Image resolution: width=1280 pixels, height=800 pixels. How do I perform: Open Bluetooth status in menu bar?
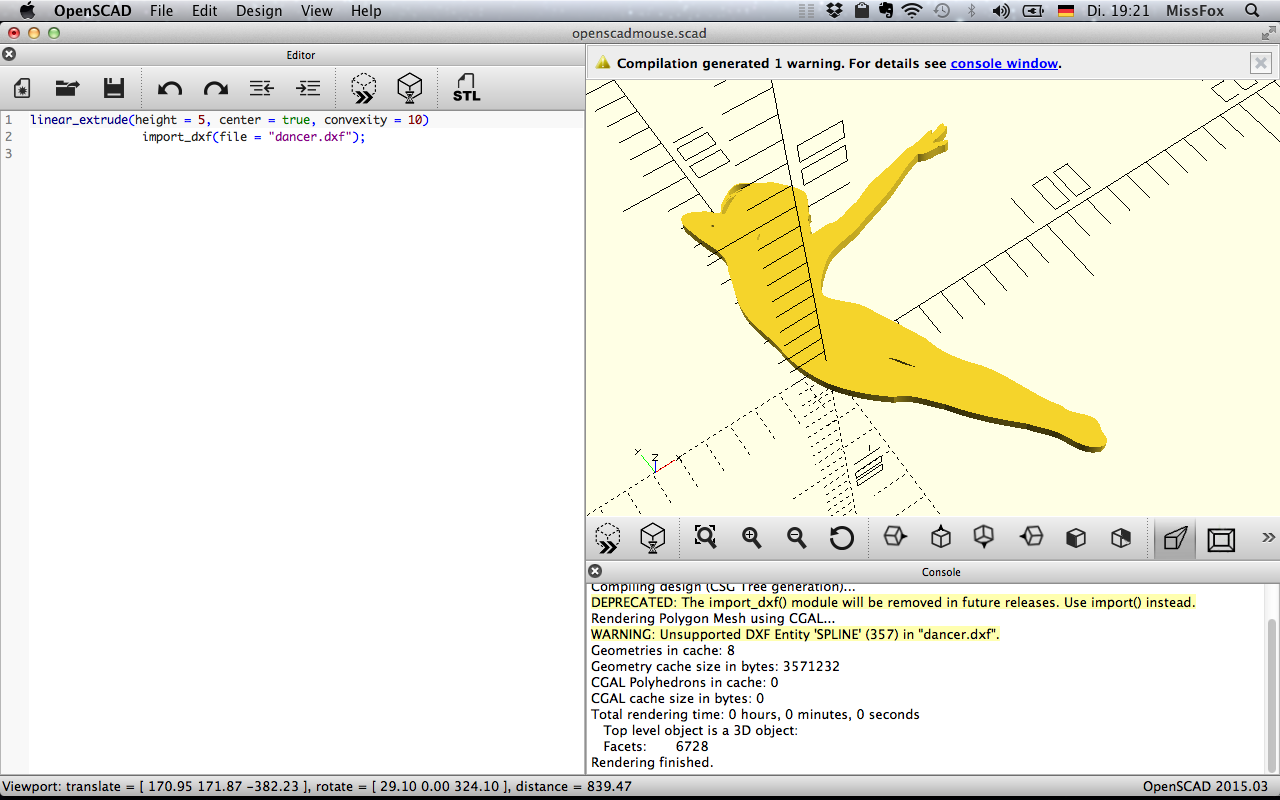[971, 11]
